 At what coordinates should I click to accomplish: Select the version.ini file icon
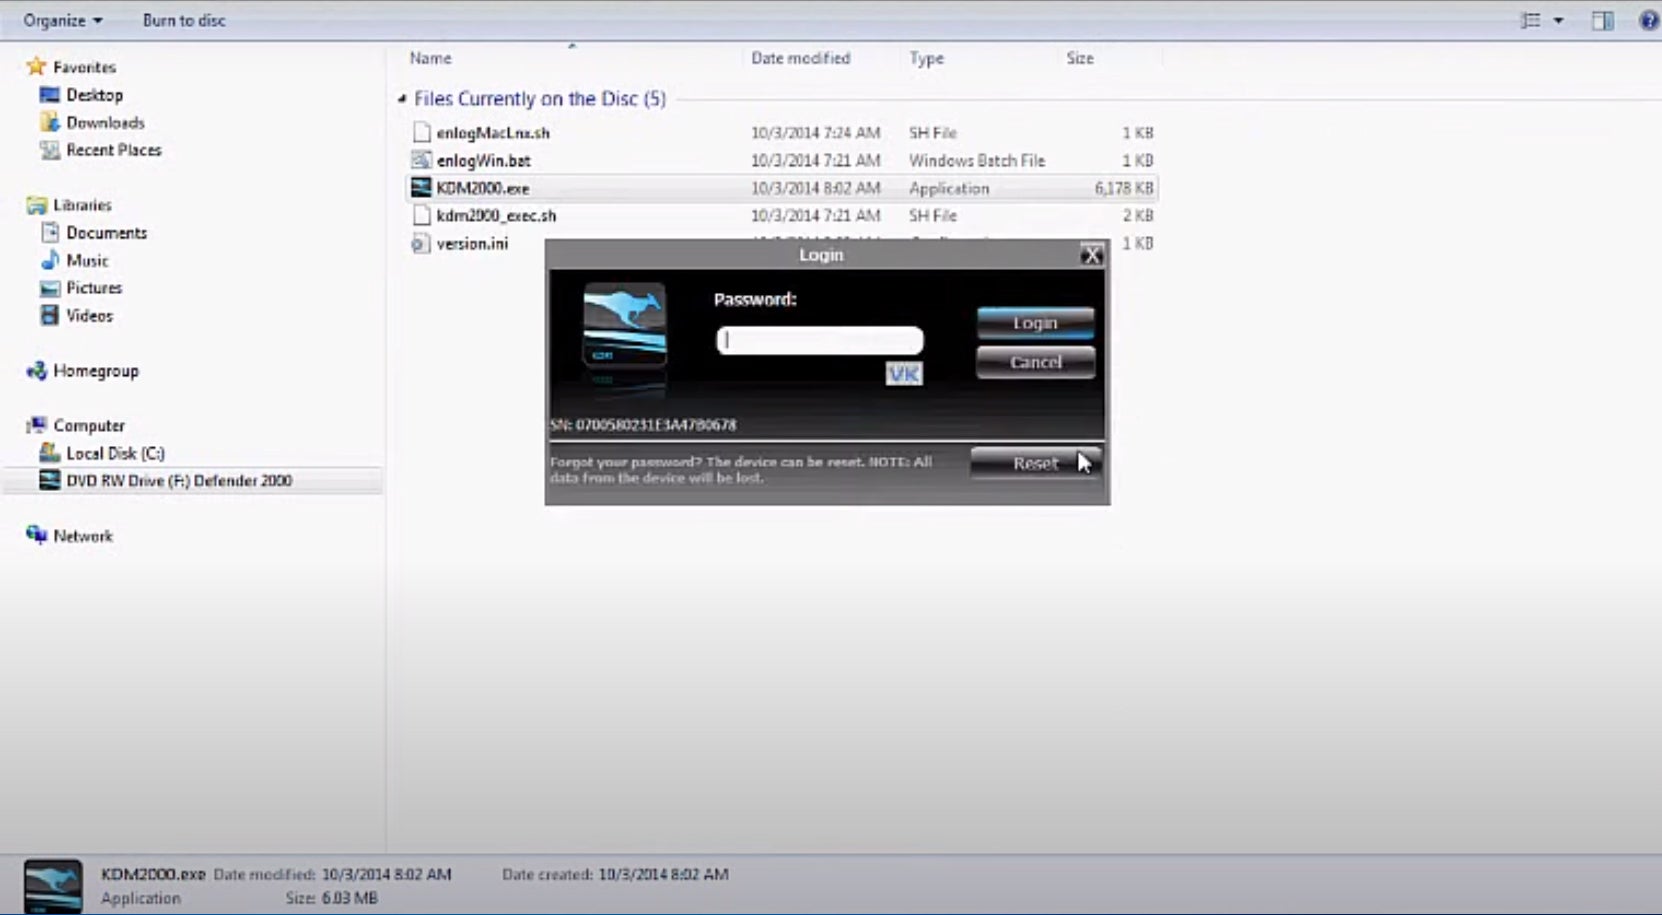click(x=421, y=243)
